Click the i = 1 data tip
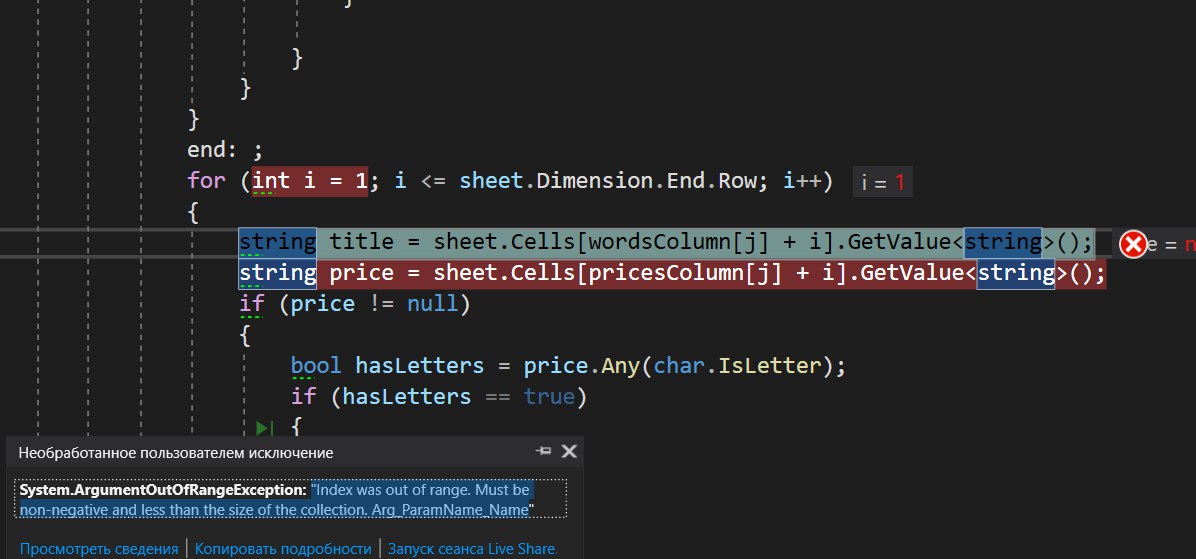Screen dimensions: 1196x559 (x=883, y=182)
